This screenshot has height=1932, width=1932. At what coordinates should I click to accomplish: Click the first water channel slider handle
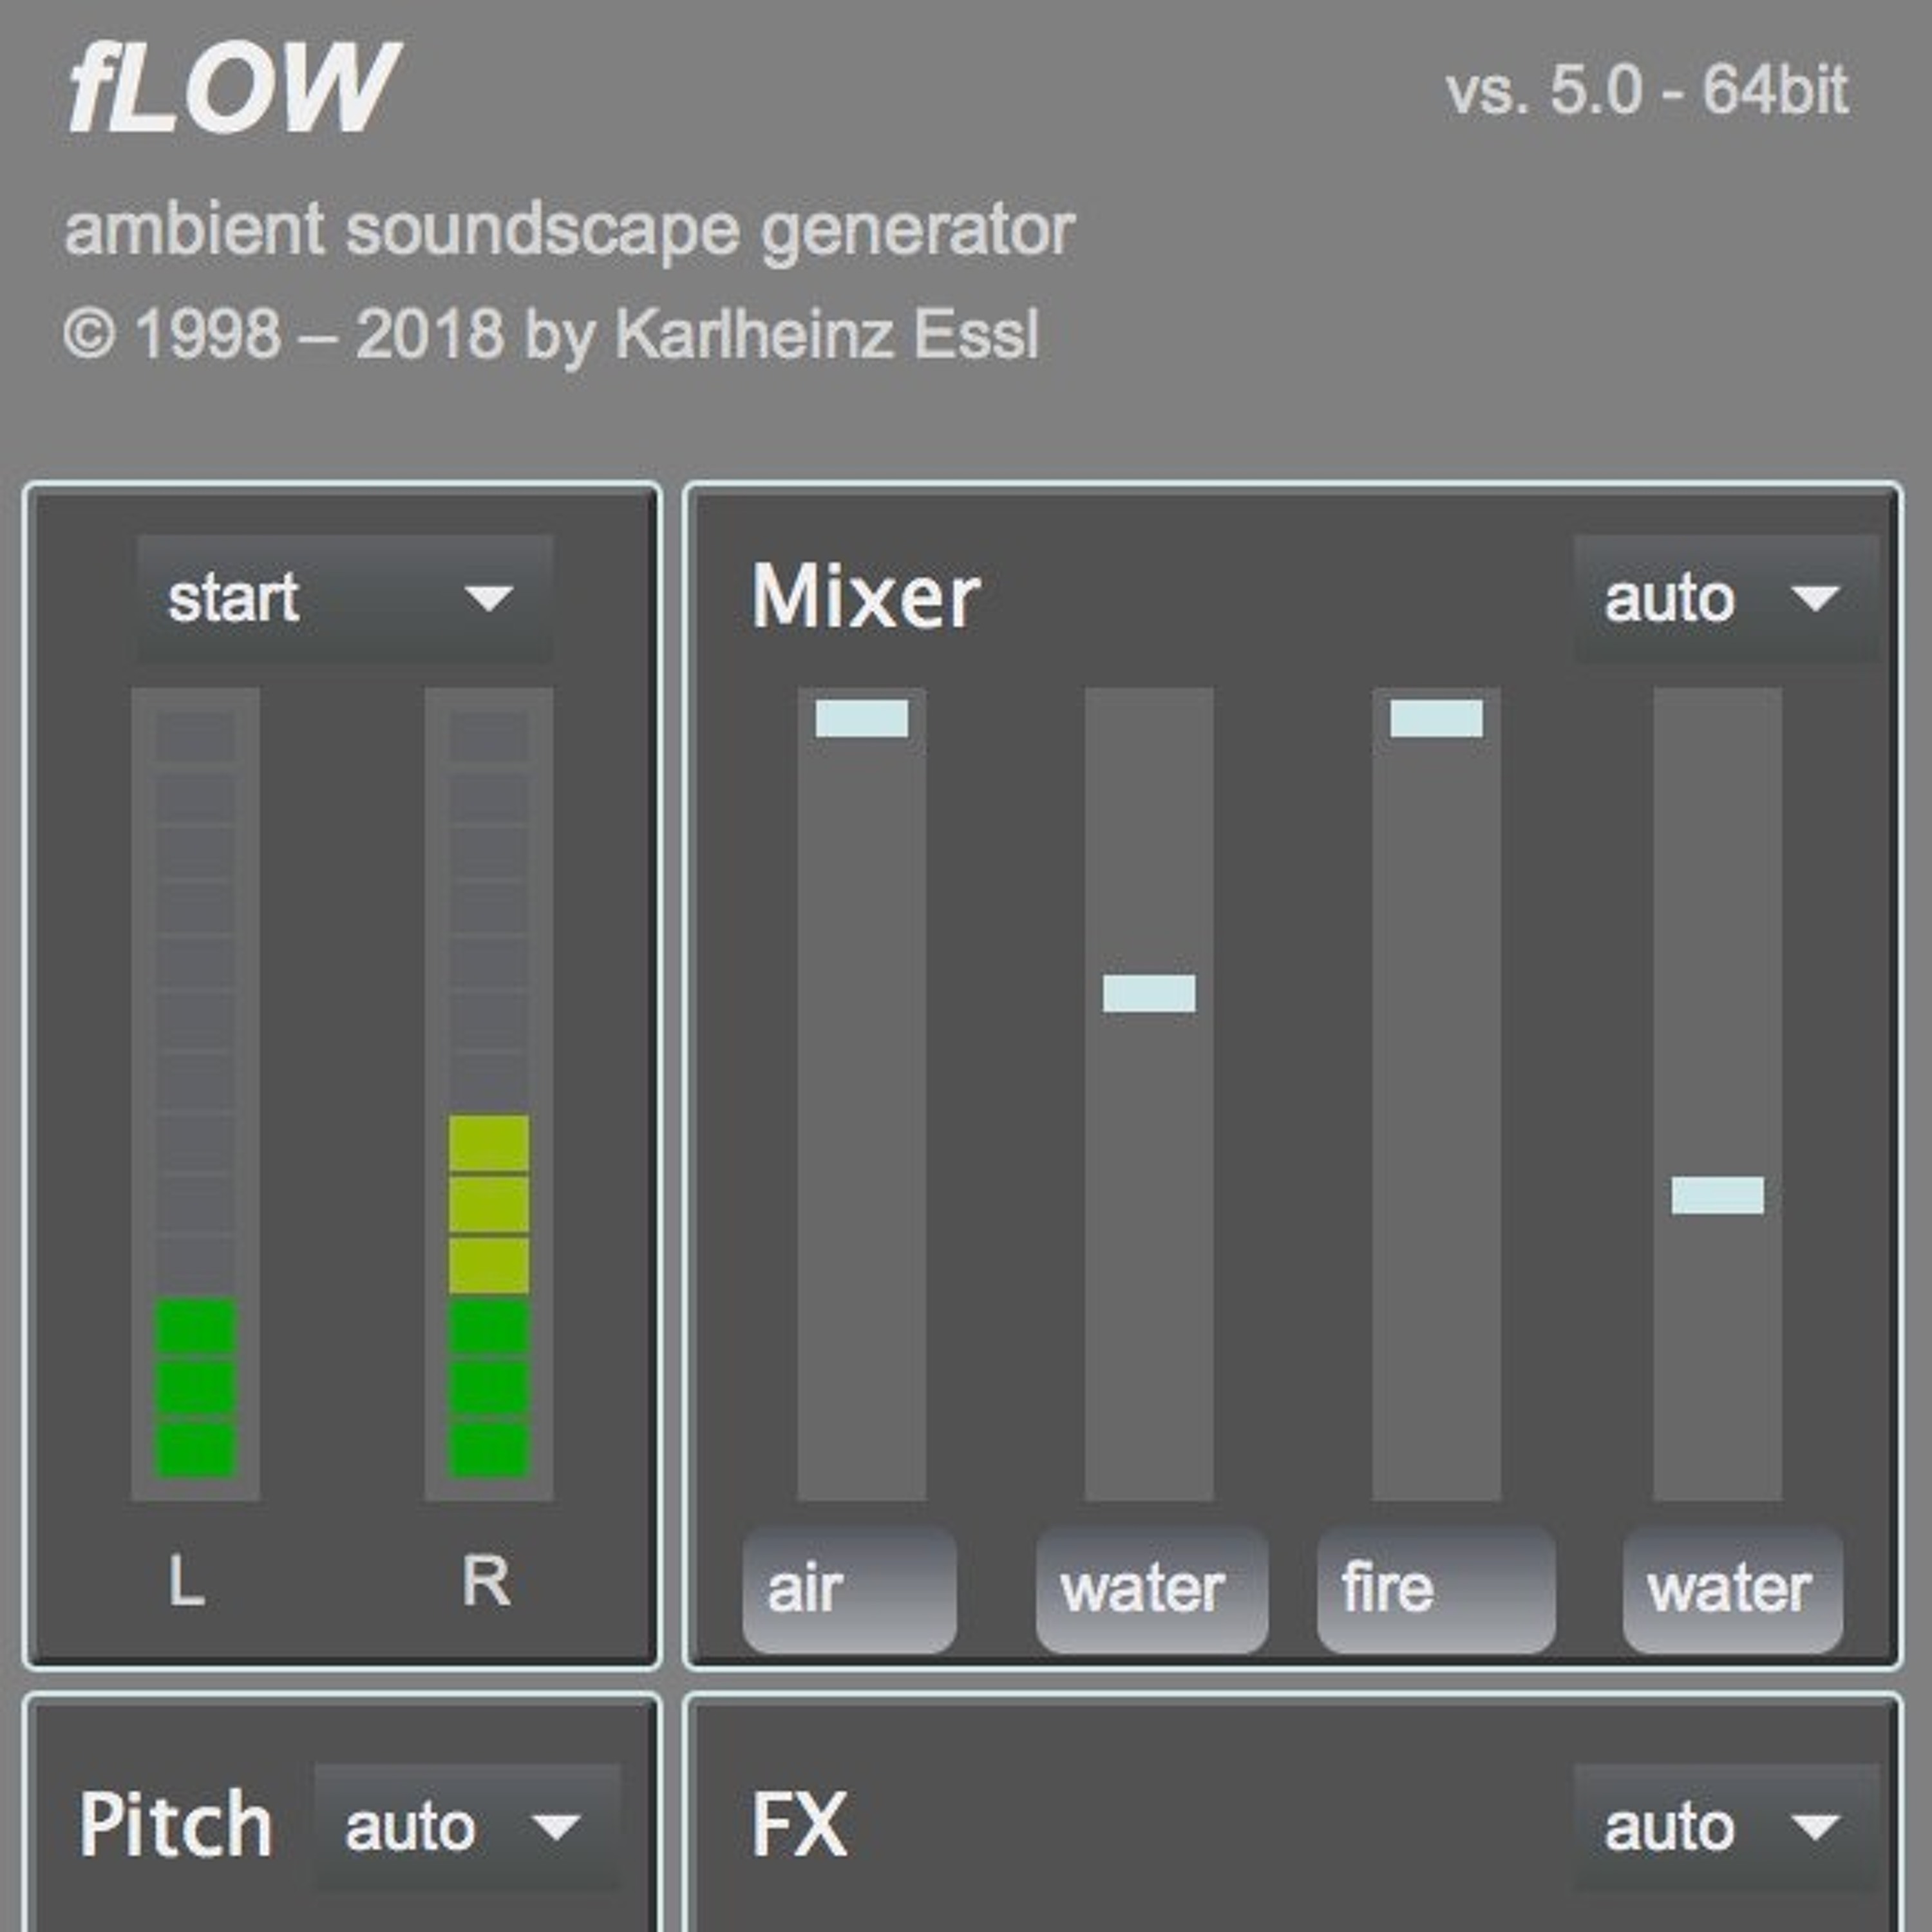point(1149,993)
